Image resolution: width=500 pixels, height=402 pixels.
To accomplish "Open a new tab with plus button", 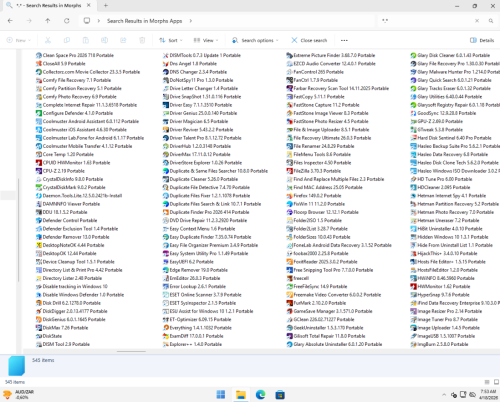I will click(x=106, y=5).
